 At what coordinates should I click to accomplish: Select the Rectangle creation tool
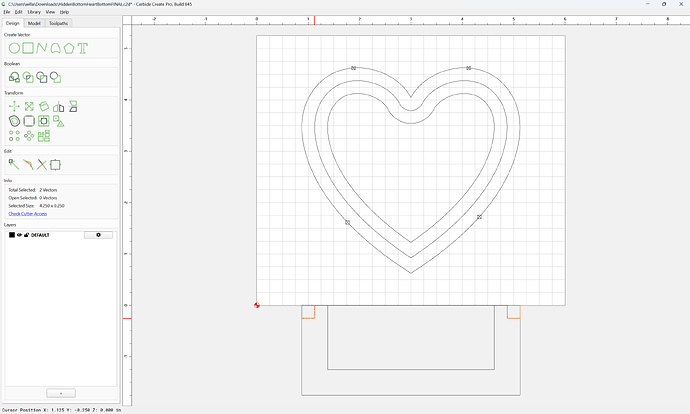click(28, 48)
